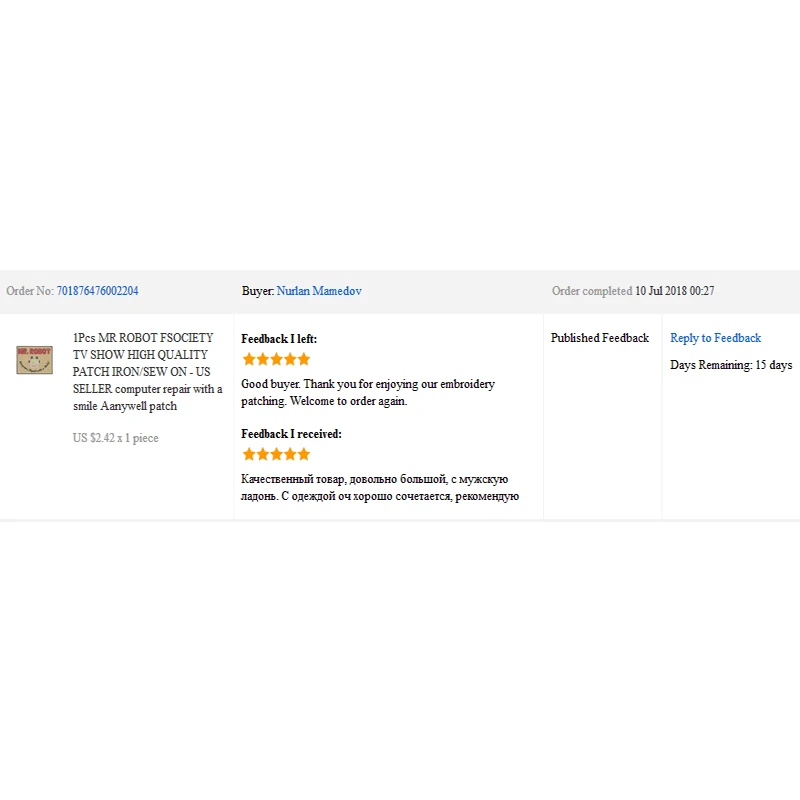Screen dimensions: 800x800
Task: Open the MR ROBOT patch thumbnail
Action: point(34,360)
